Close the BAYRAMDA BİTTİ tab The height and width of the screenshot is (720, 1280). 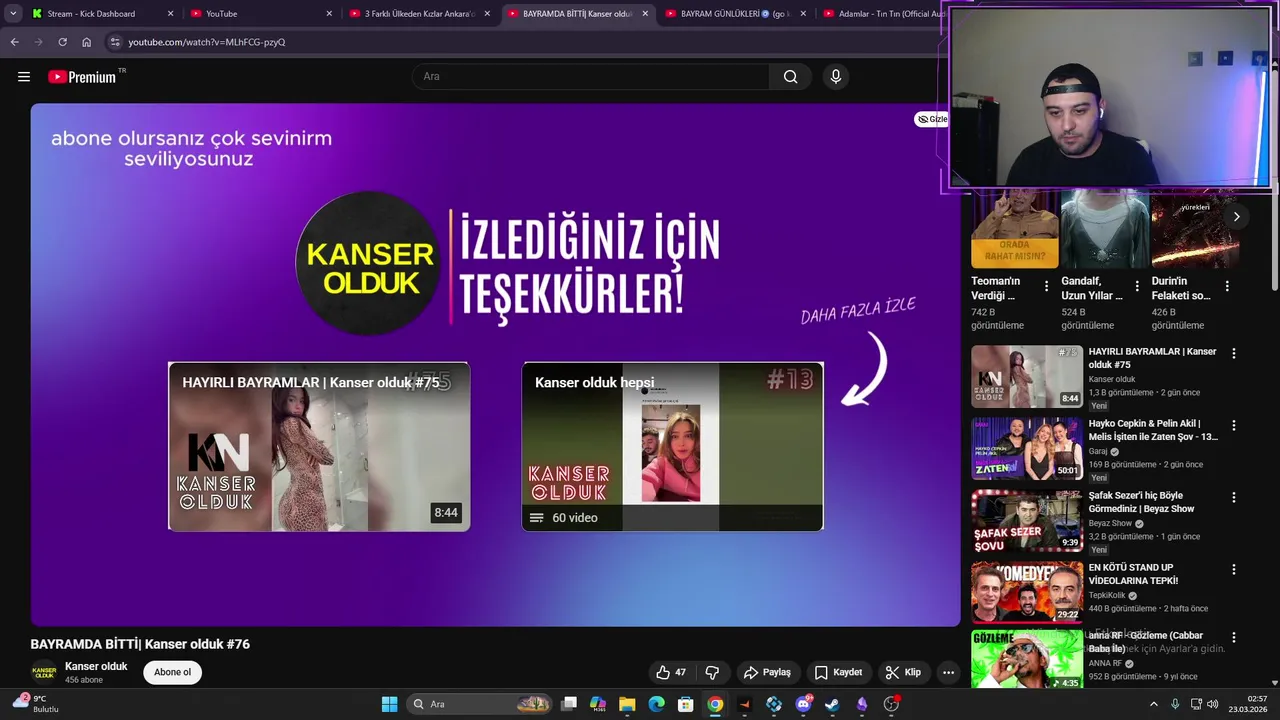point(645,14)
